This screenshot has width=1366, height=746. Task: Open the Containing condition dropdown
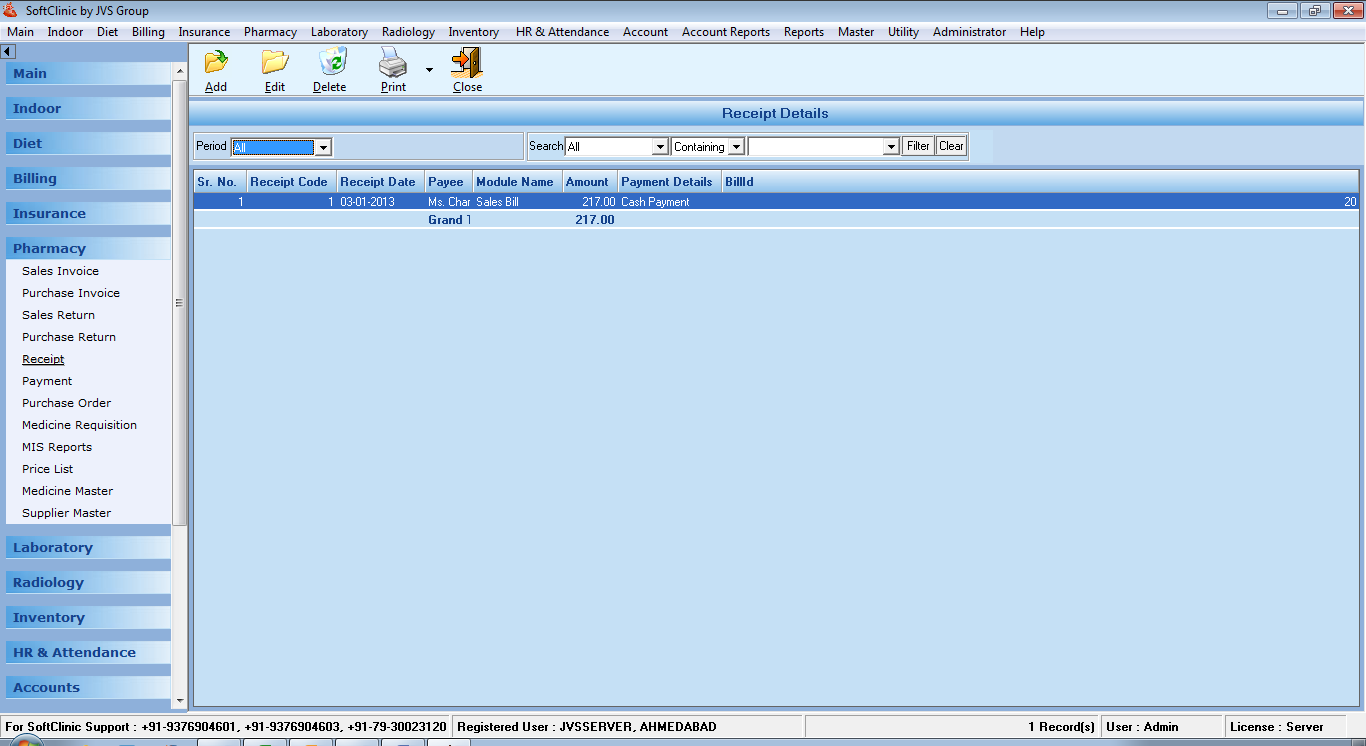736,147
